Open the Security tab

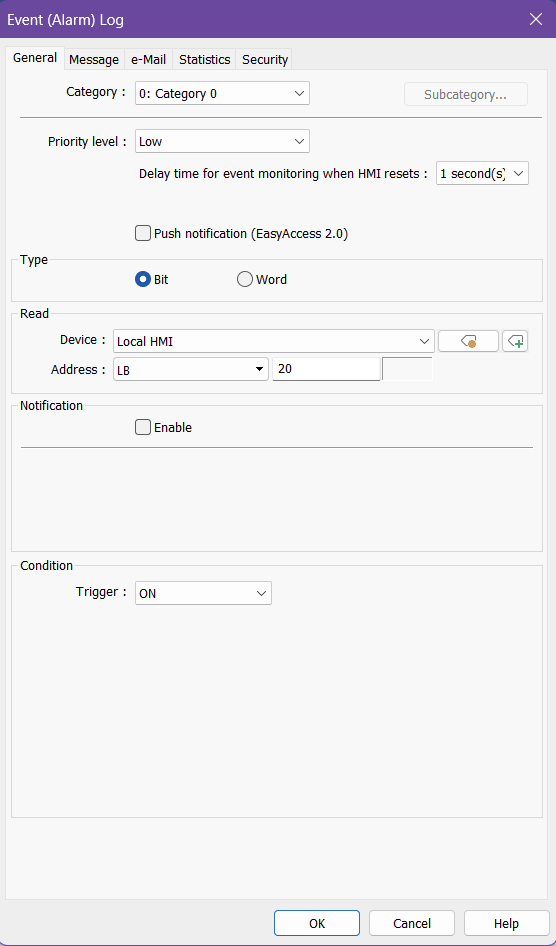[265, 60]
